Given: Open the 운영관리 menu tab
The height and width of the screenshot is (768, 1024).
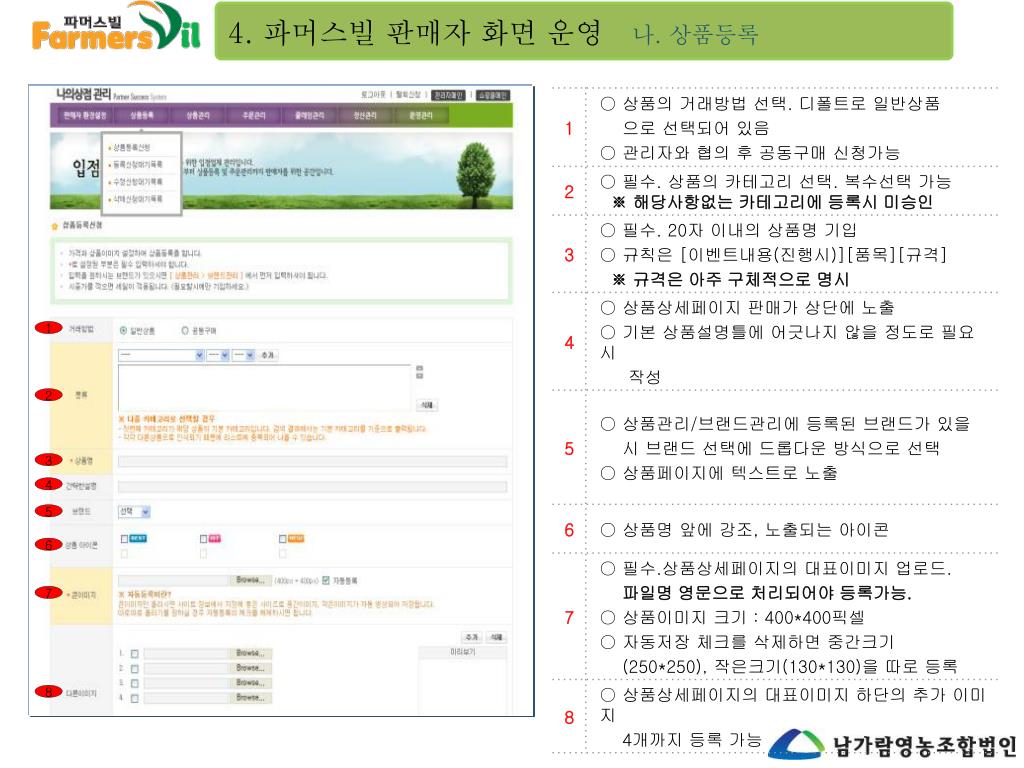Looking at the screenshot, I should pos(421,116).
